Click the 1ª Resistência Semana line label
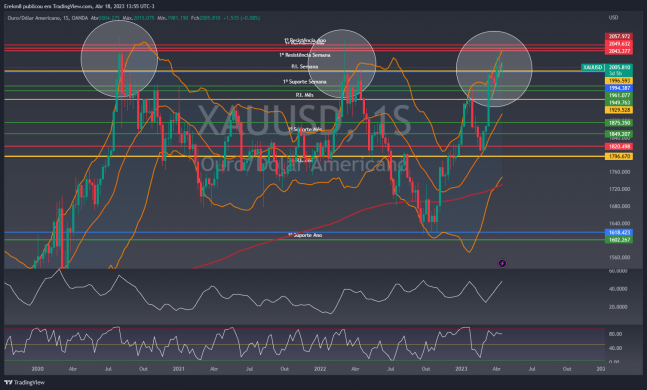647x390 pixels. pos(305,55)
